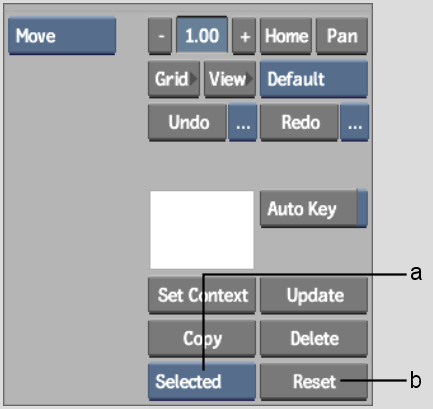Click the Set Context button
Screen dimensions: 433x409
tap(202, 295)
